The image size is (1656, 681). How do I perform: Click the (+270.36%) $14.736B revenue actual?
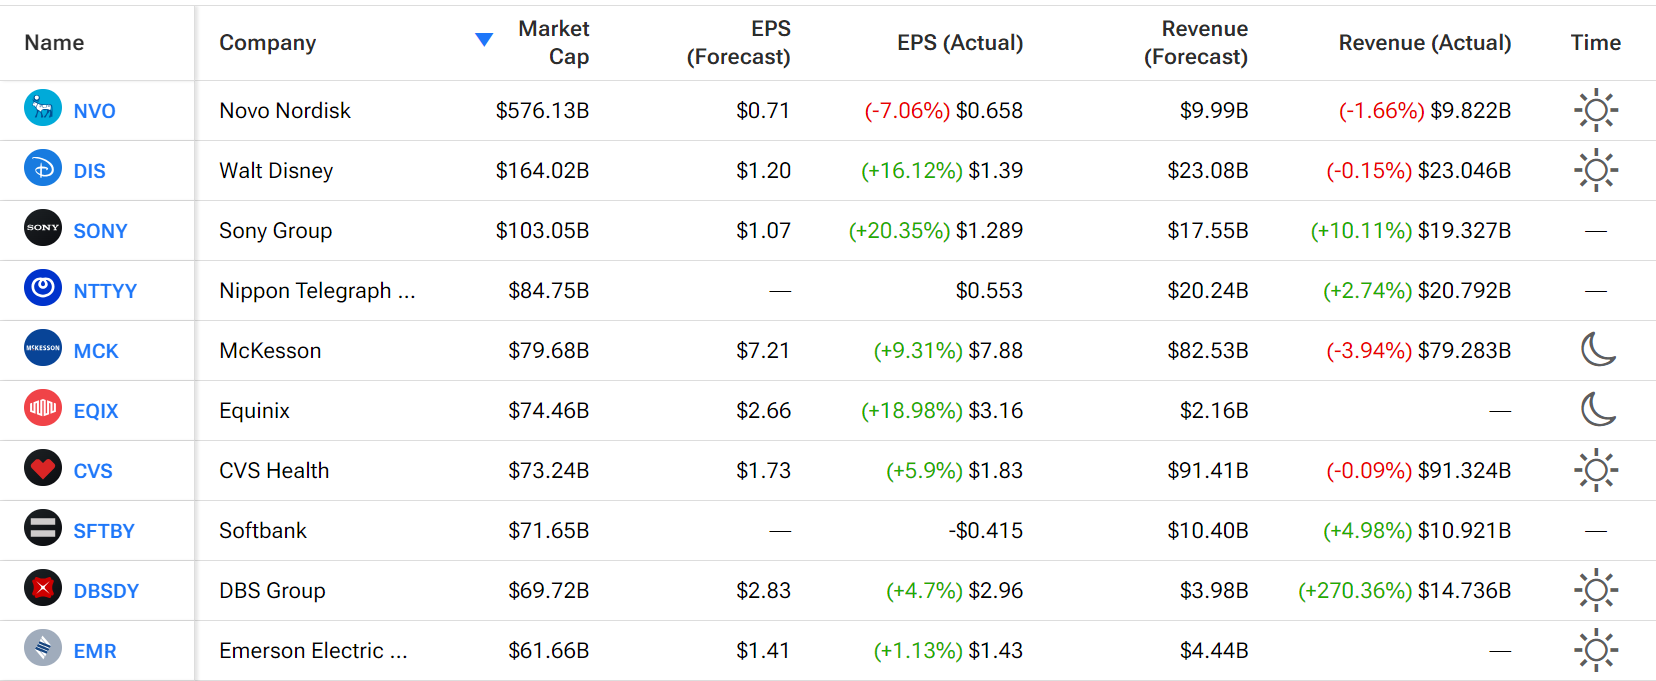tap(1404, 591)
